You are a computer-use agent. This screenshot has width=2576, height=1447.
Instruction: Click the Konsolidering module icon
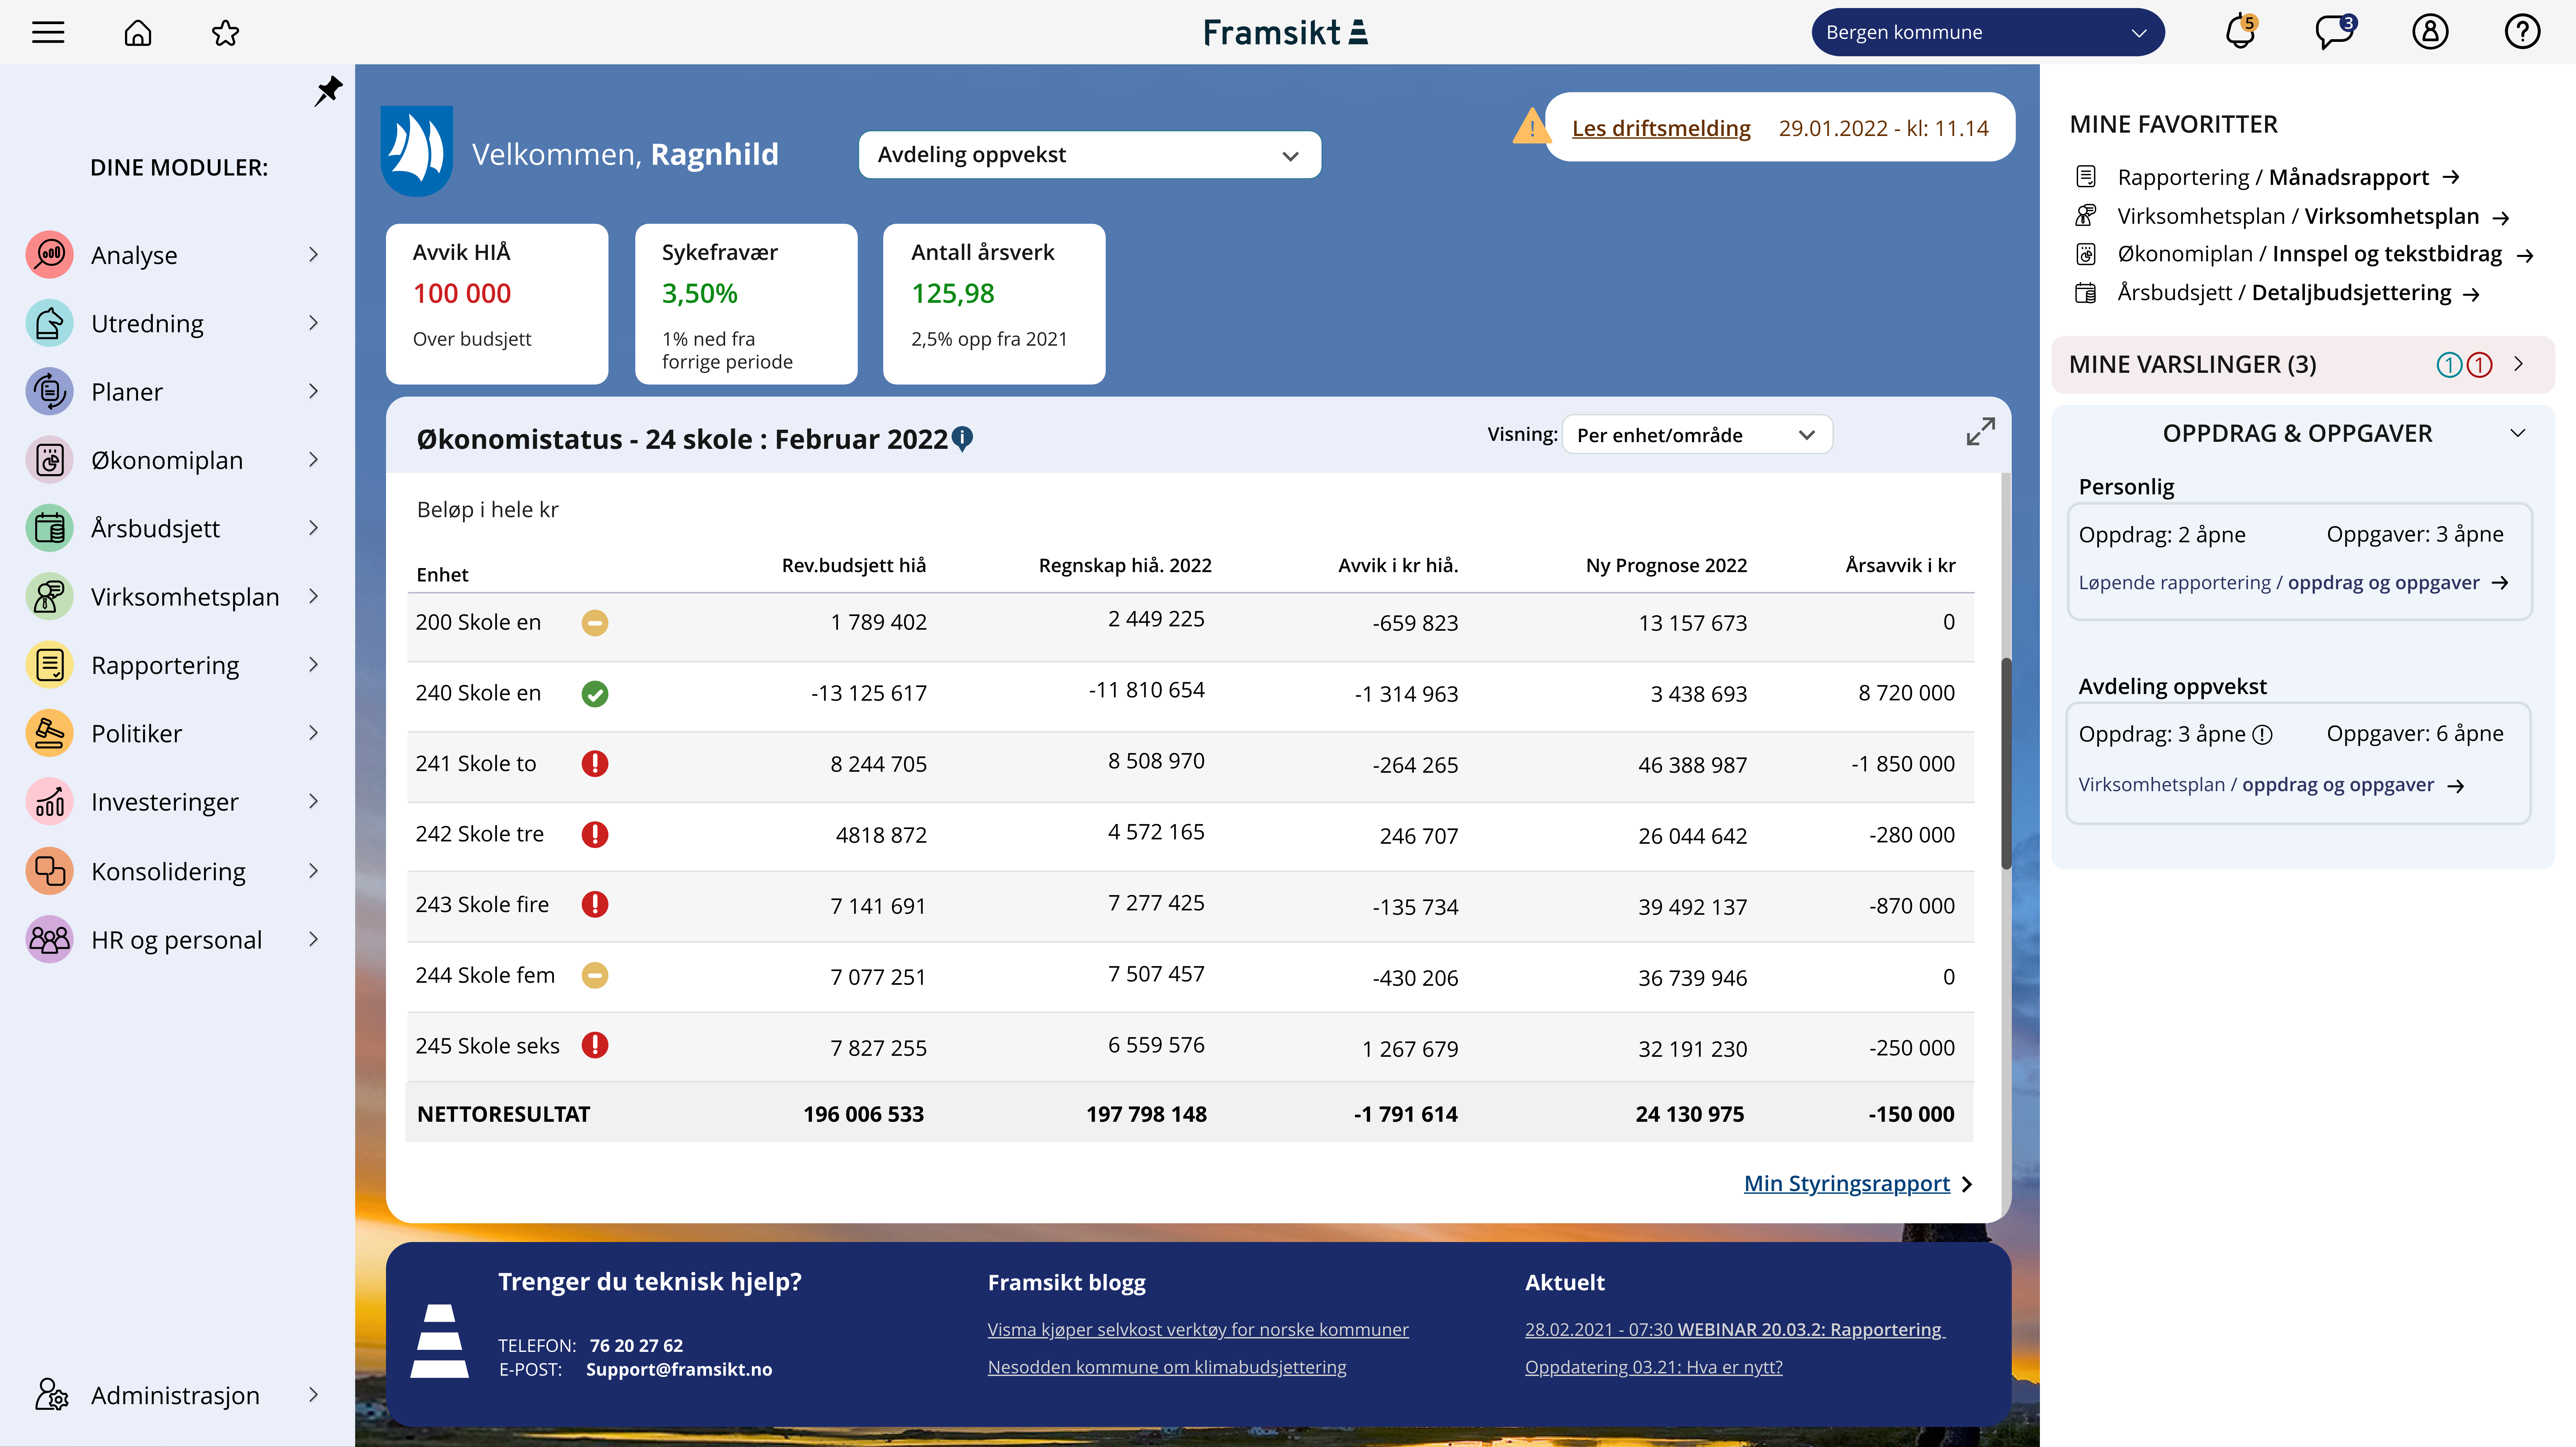click(49, 871)
